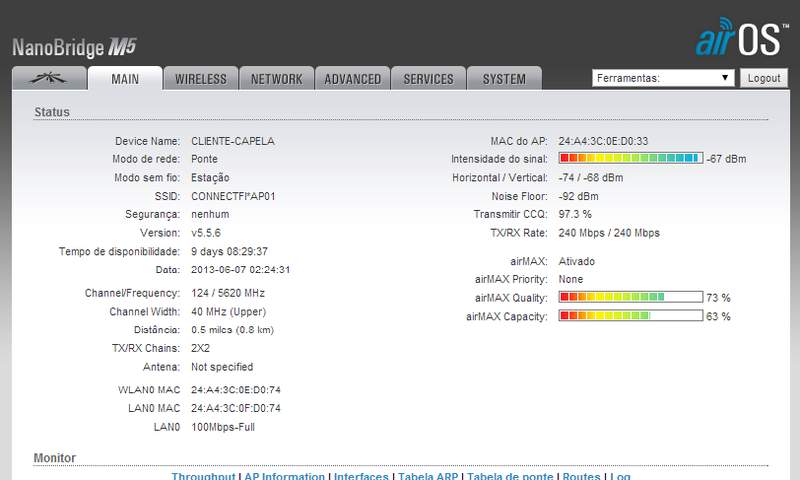This screenshot has width=800, height=480.
Task: Open the Tabela ARP link
Action: (x=428, y=475)
